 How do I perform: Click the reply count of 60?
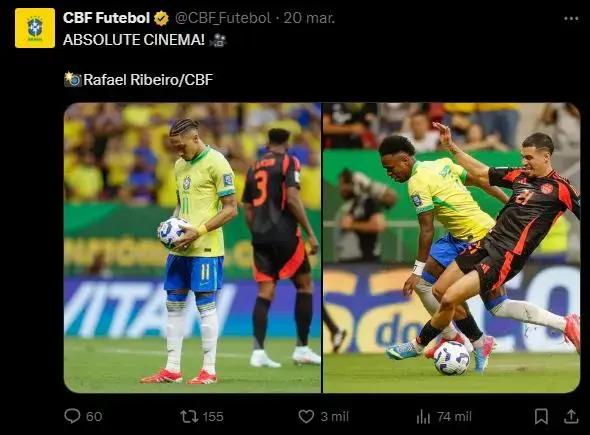(x=94, y=417)
